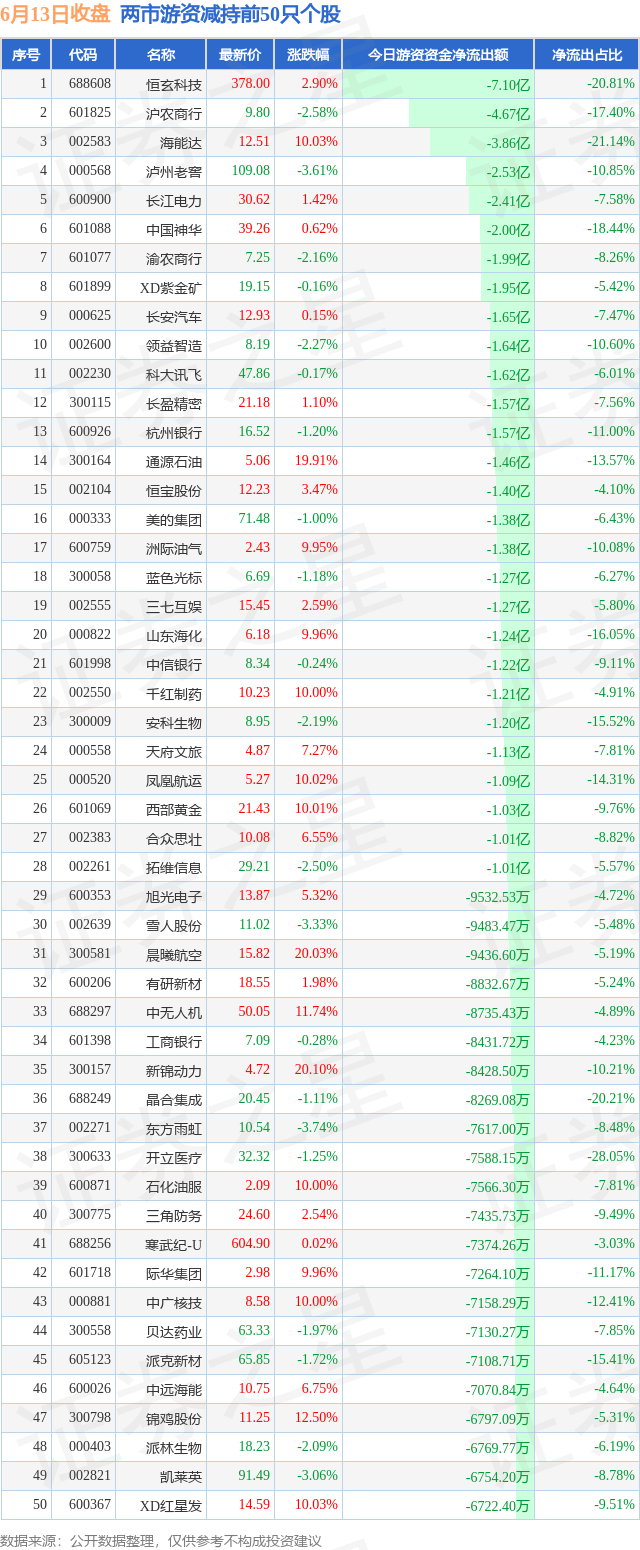Click stock name 有研新材
This screenshot has height=1550, width=640.
[174, 983]
